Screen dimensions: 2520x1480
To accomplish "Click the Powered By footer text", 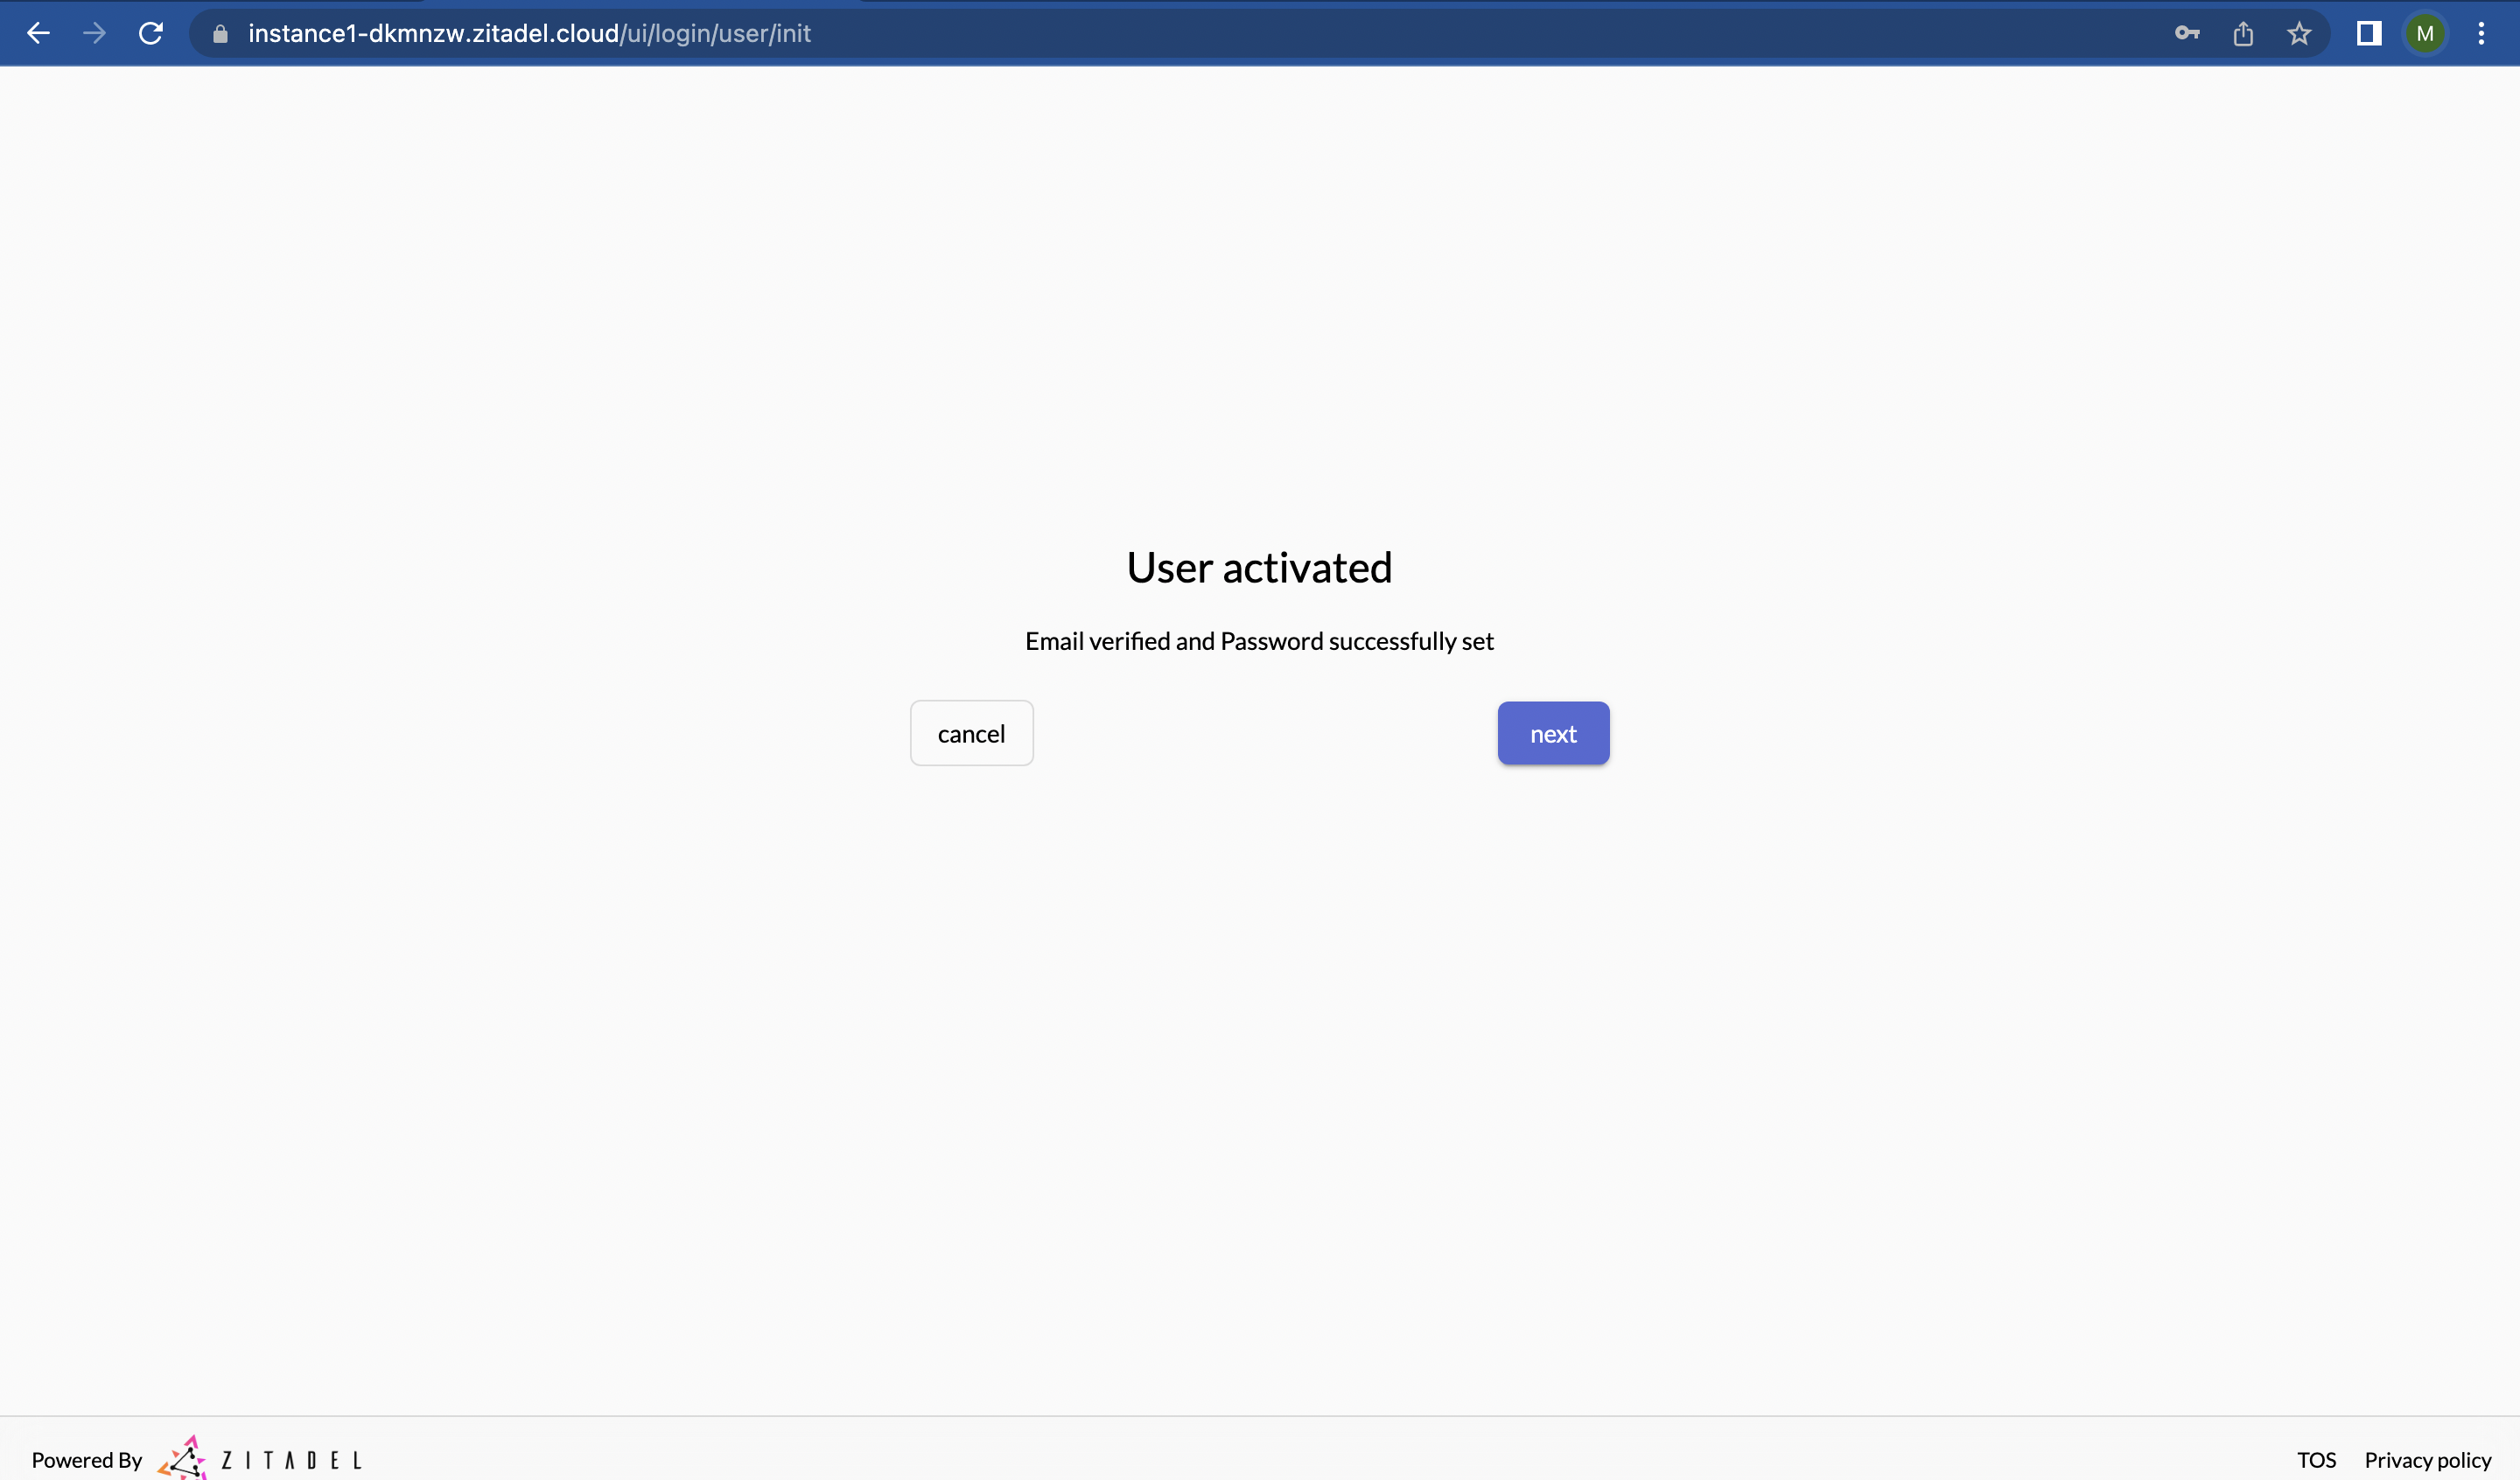I will (87, 1460).
